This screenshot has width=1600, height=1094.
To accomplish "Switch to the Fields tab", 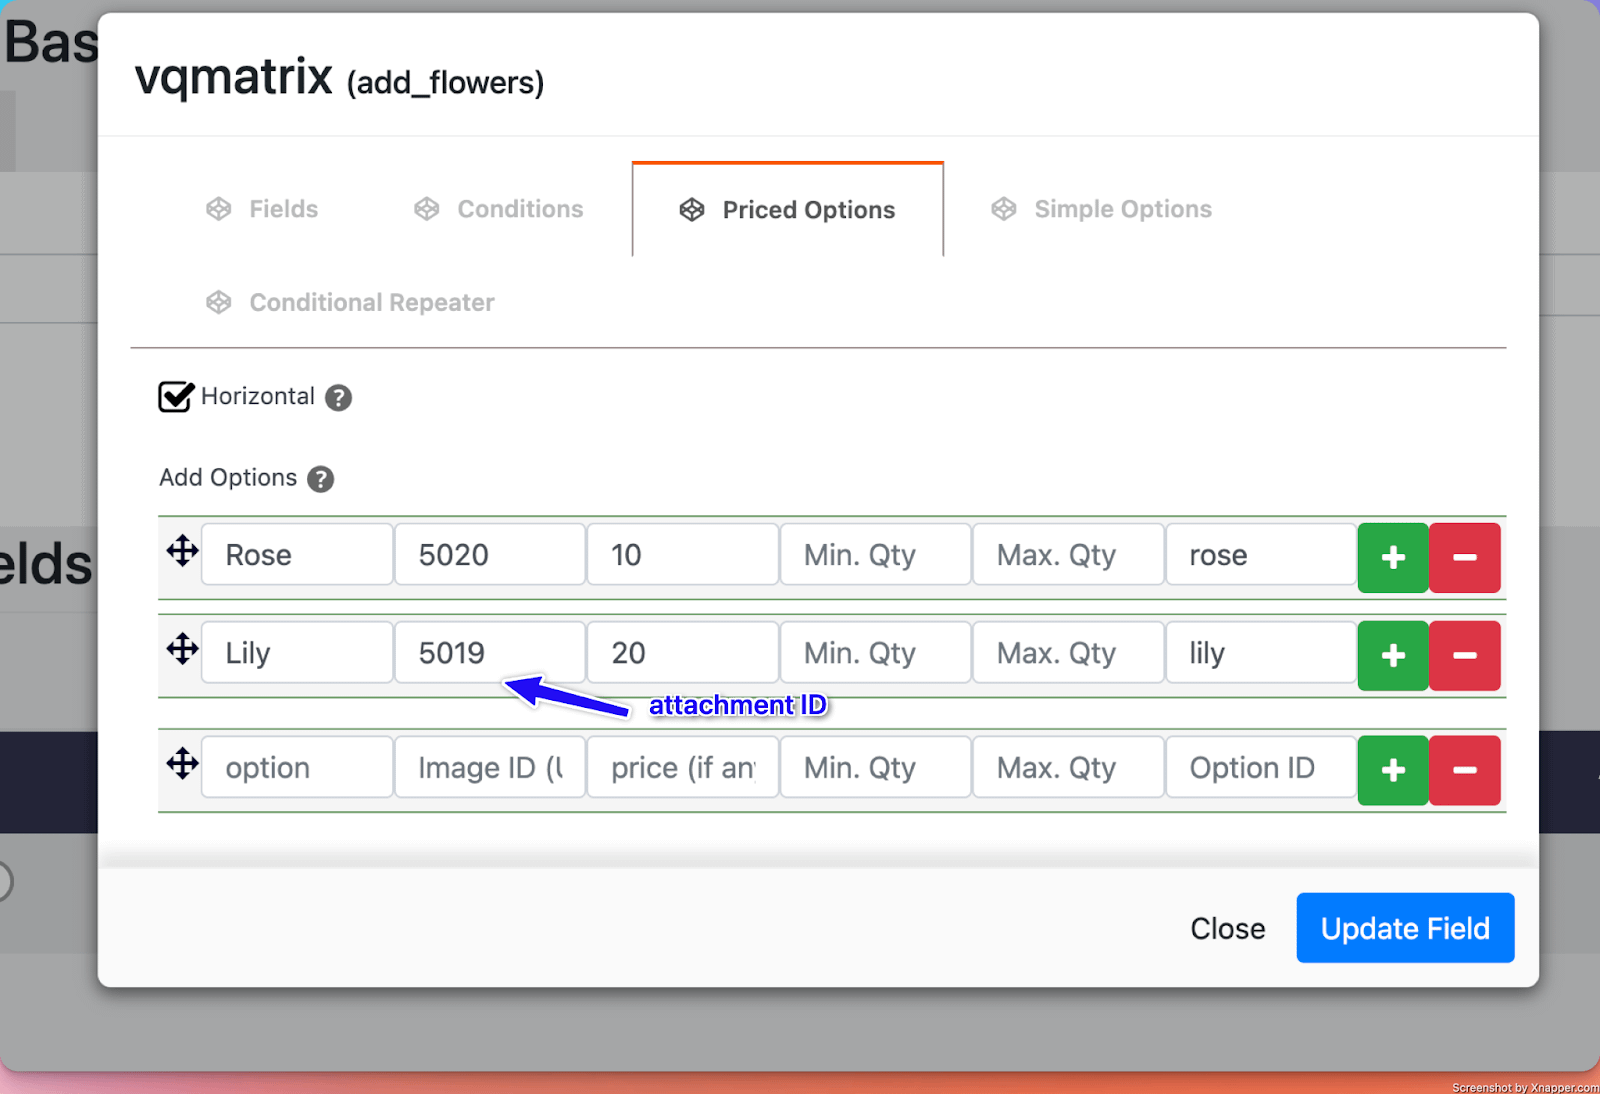I will coord(262,209).
